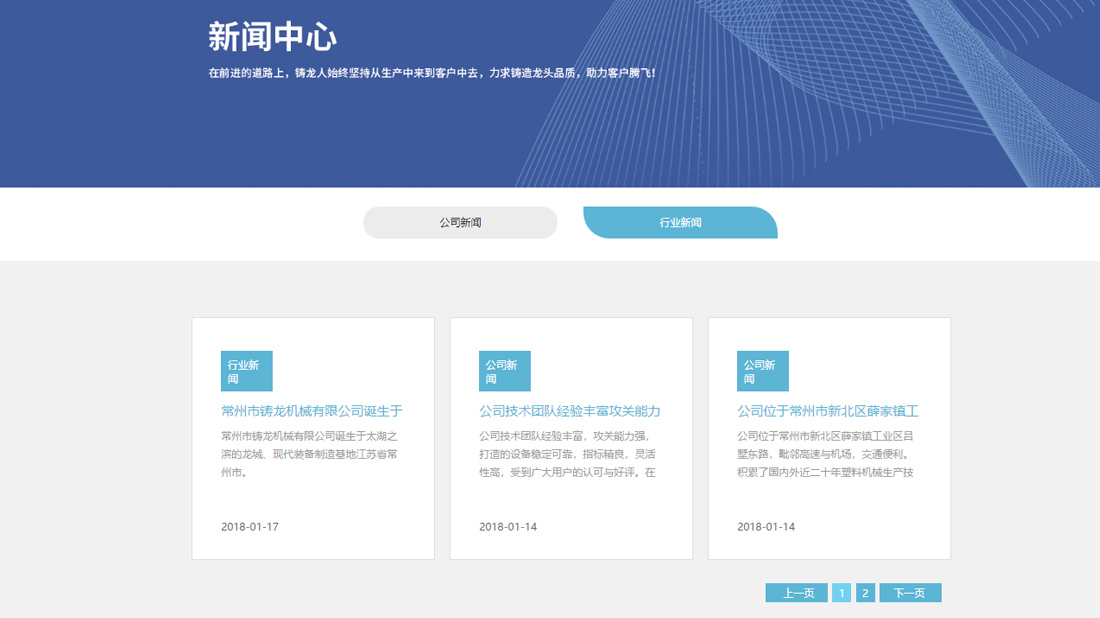Click the 公司新闻 badge on the right card

click(x=762, y=370)
